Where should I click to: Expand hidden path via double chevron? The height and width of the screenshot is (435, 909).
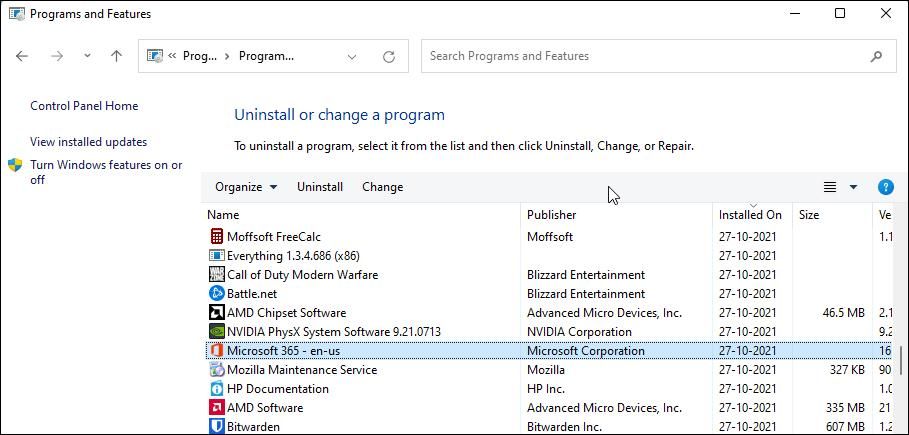[173, 56]
